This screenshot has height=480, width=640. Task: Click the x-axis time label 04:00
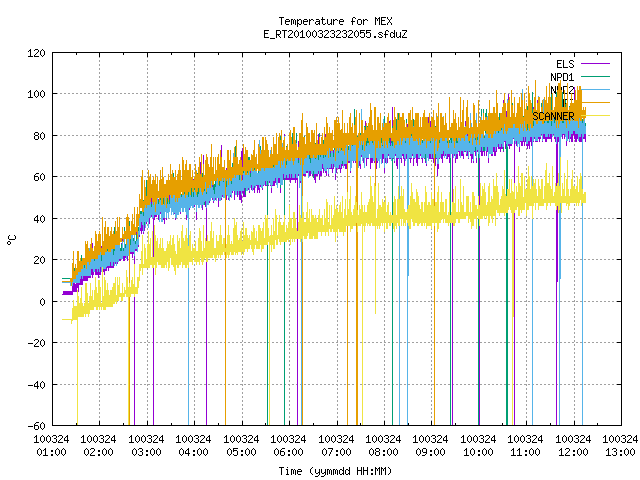click(193, 452)
